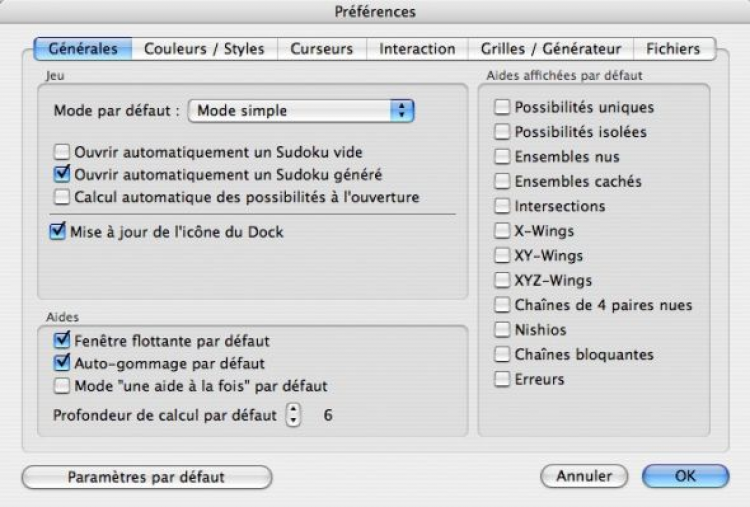Expand the Mode par défaut dropdown

302,111
